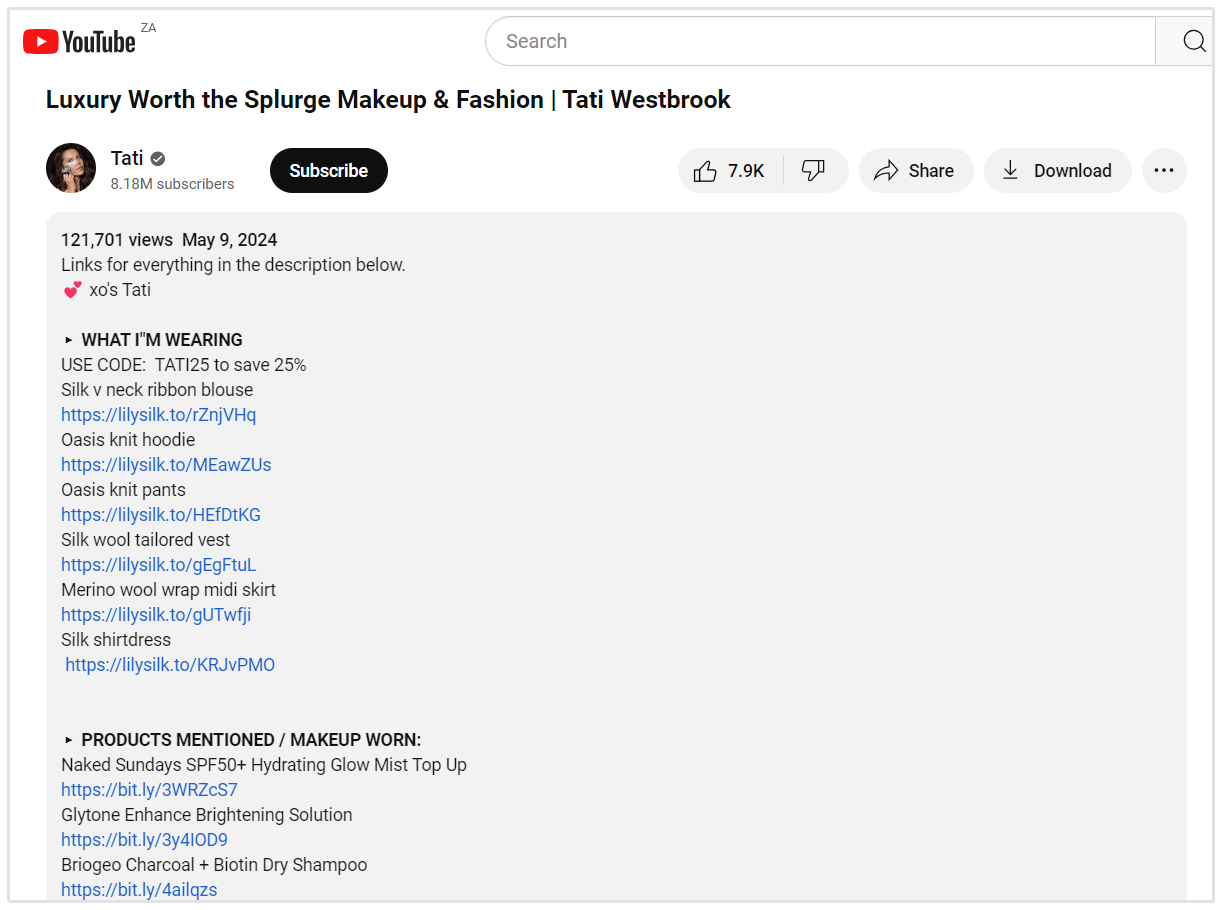The height and width of the screenshot is (910, 1222).
Task: Open the Briogeo Dry Shampoo bit.ly link
Action: tap(139, 890)
